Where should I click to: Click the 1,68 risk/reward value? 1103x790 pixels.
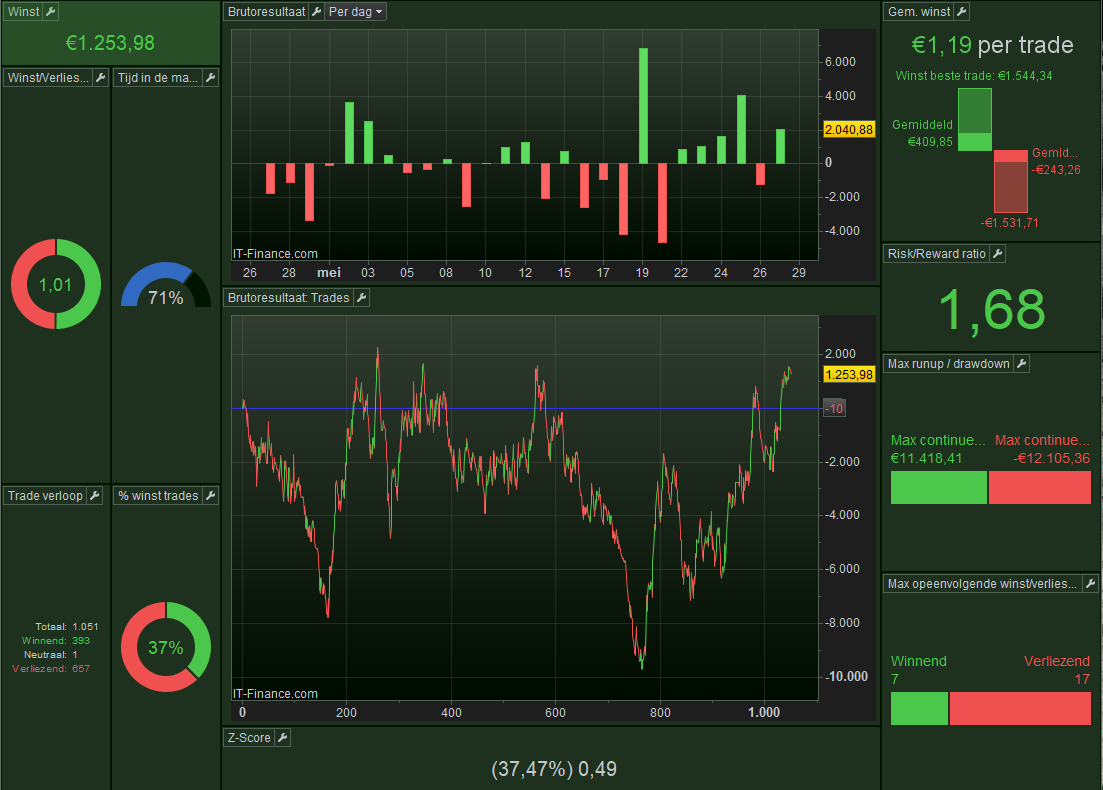pyautogui.click(x=992, y=309)
